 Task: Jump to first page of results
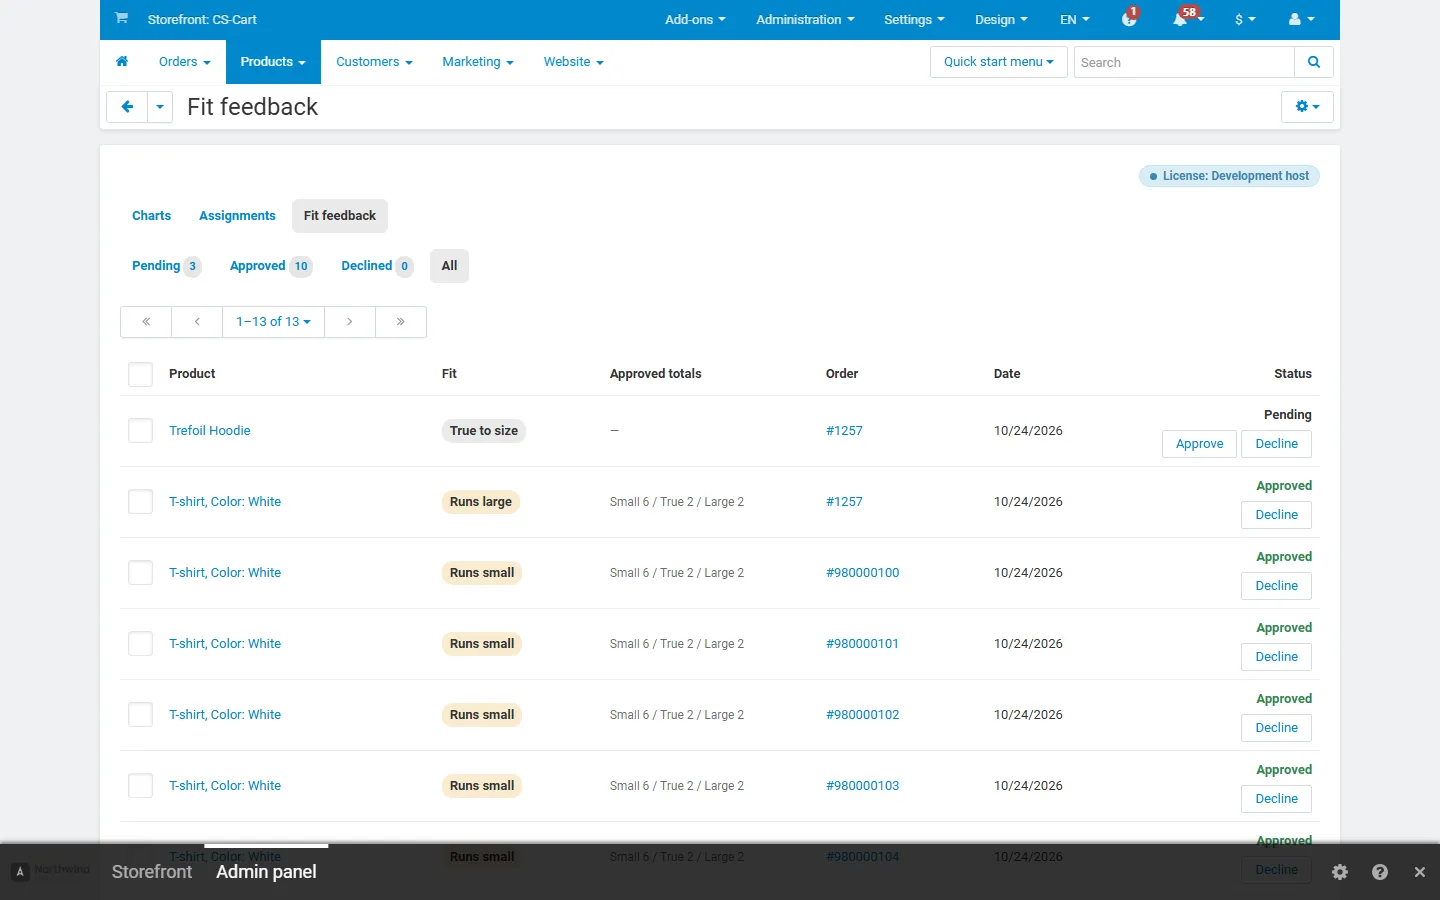pyautogui.click(x=146, y=322)
